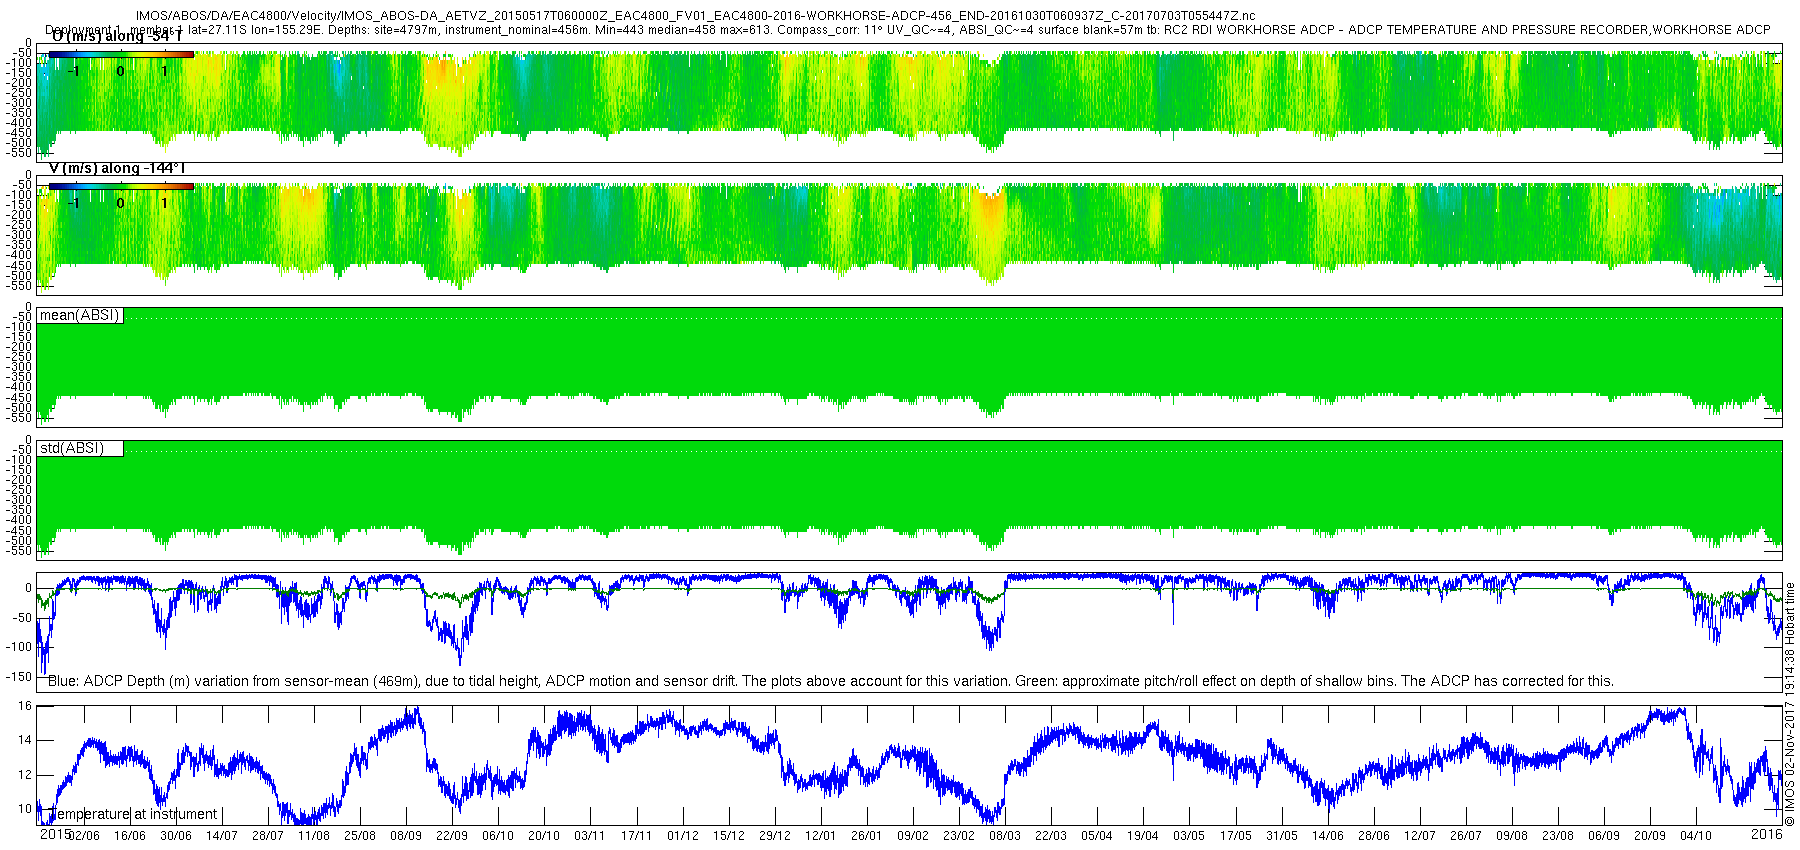Screen dimensions: 1800x850
Task: Select the '30/06' date tick label
Action: [x=176, y=836]
